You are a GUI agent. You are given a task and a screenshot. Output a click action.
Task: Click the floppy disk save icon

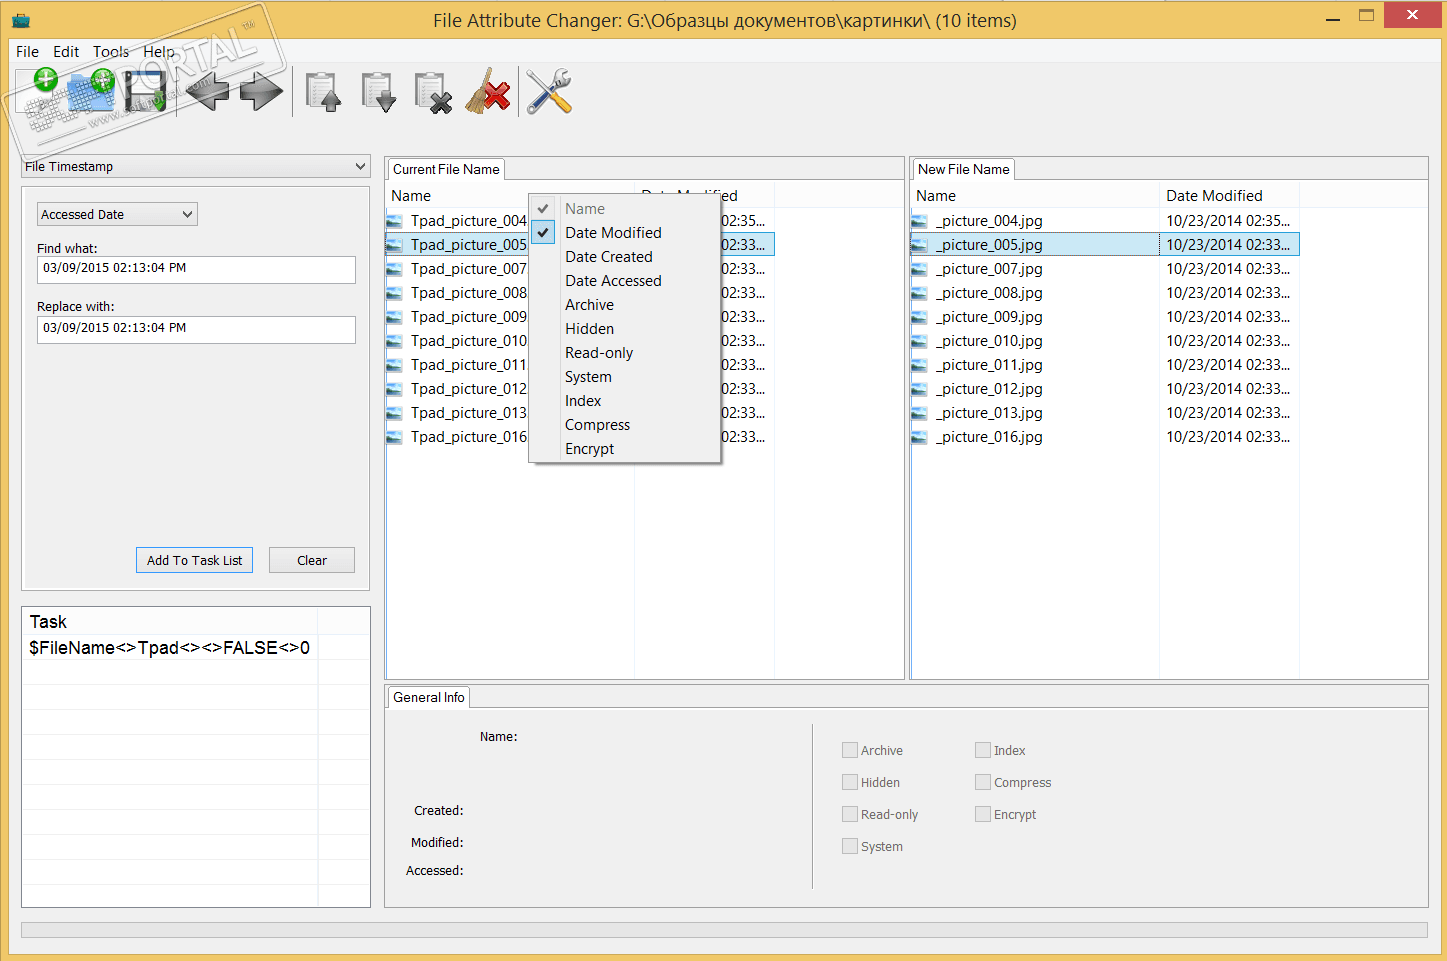(x=146, y=92)
